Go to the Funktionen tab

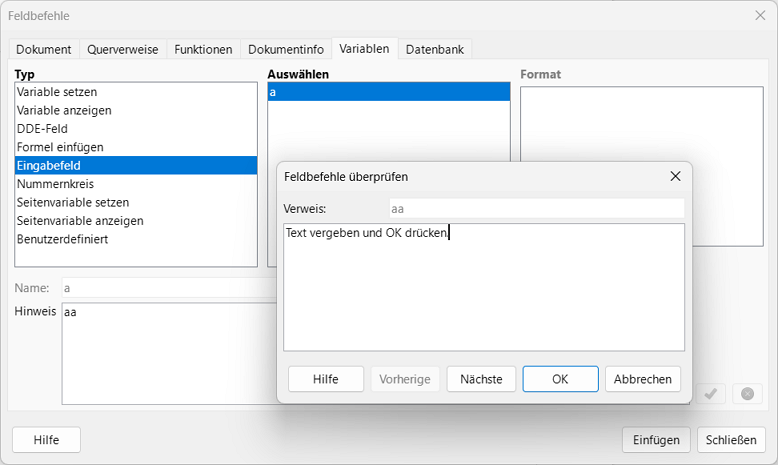[x=203, y=49]
